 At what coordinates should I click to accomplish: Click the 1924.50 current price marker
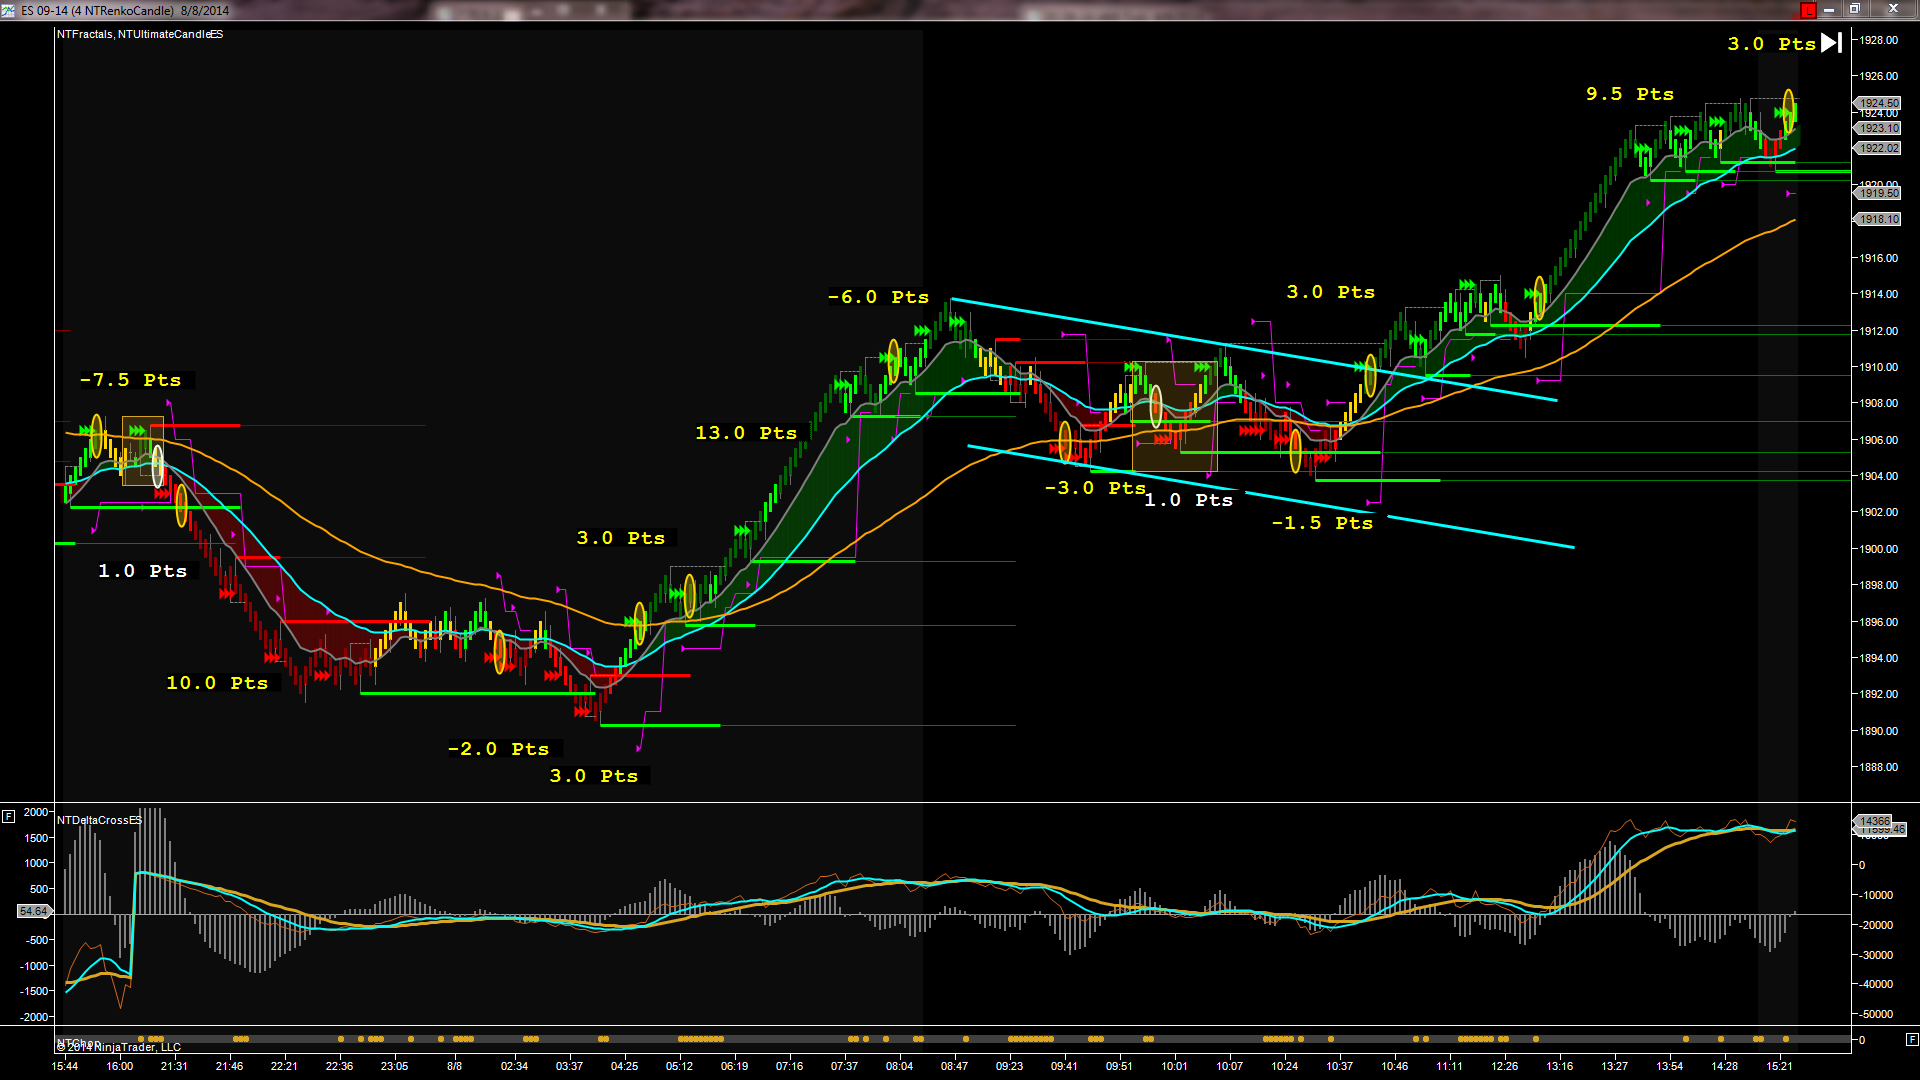tap(1879, 103)
